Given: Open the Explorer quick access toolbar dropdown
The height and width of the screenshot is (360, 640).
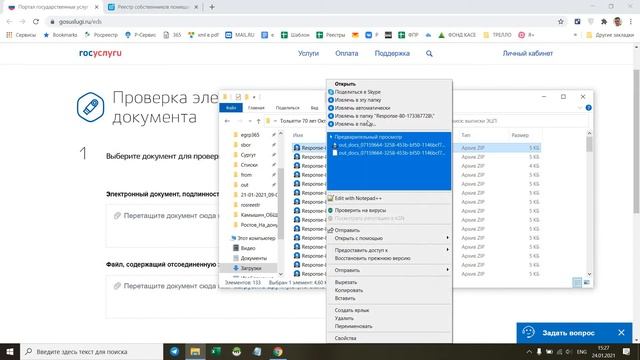Looking at the screenshot, I should tap(254, 97).
